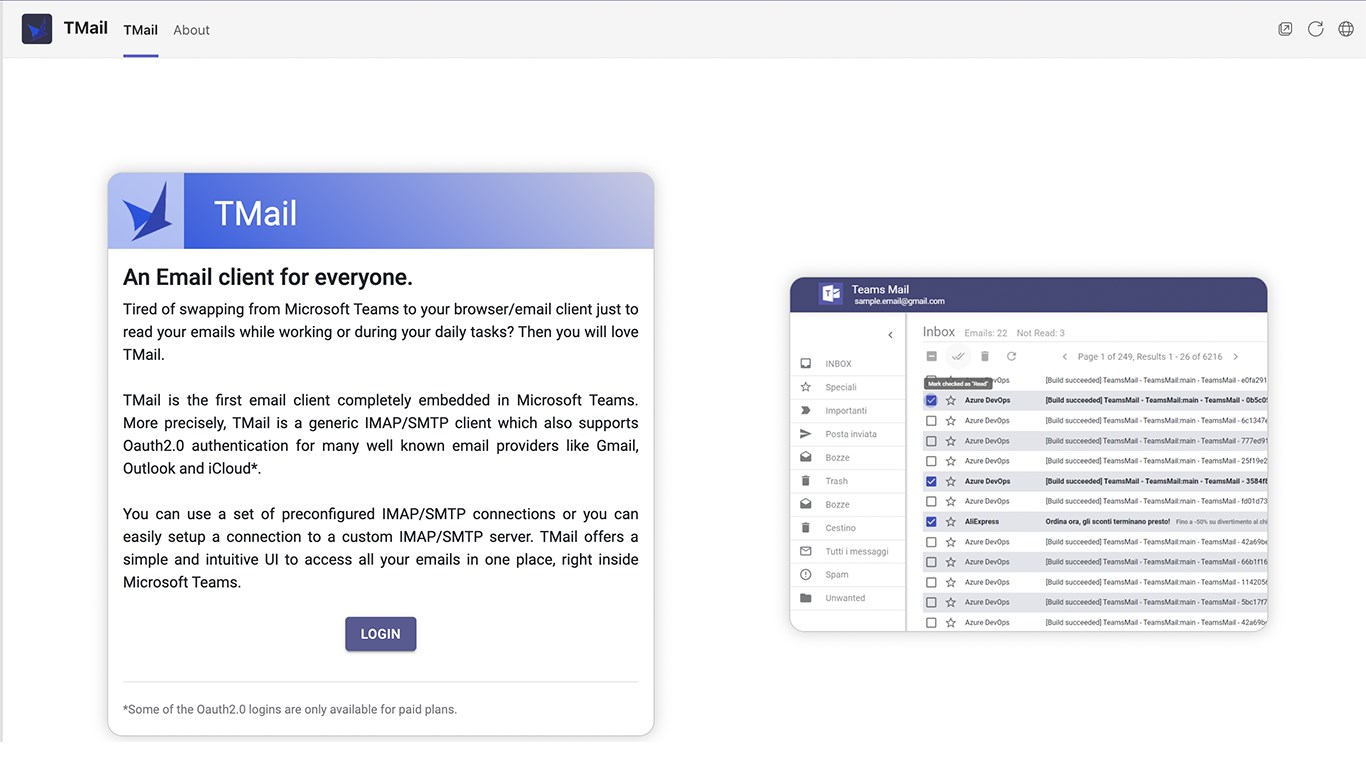Switch to the About tab

click(x=191, y=30)
